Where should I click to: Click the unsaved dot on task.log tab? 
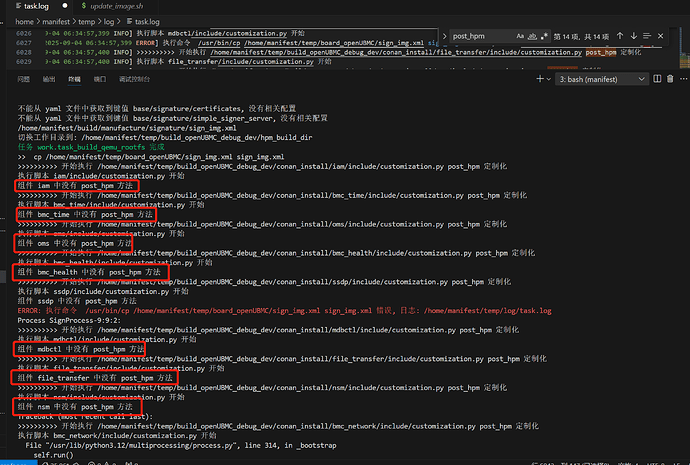coord(65,6)
